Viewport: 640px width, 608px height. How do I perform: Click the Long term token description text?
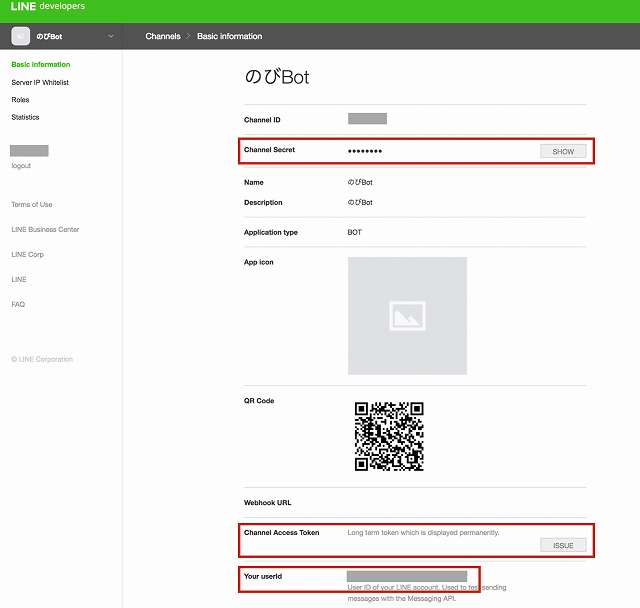(423, 533)
